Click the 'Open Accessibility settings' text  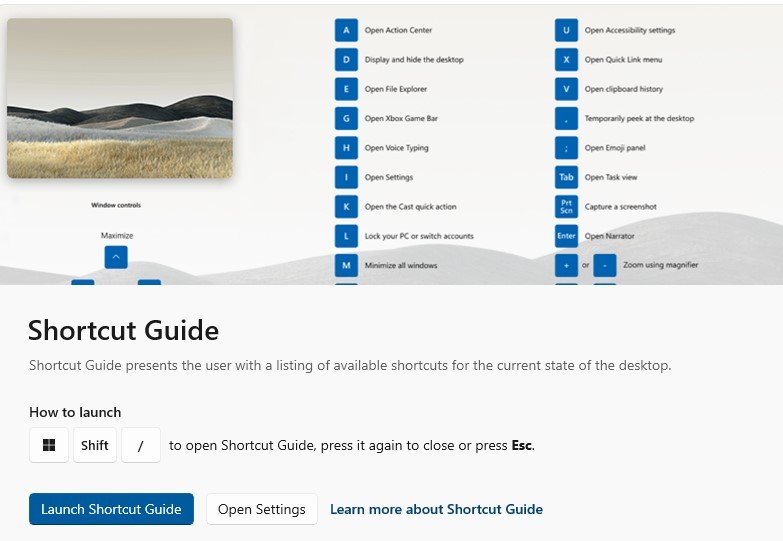pyautogui.click(x=630, y=30)
